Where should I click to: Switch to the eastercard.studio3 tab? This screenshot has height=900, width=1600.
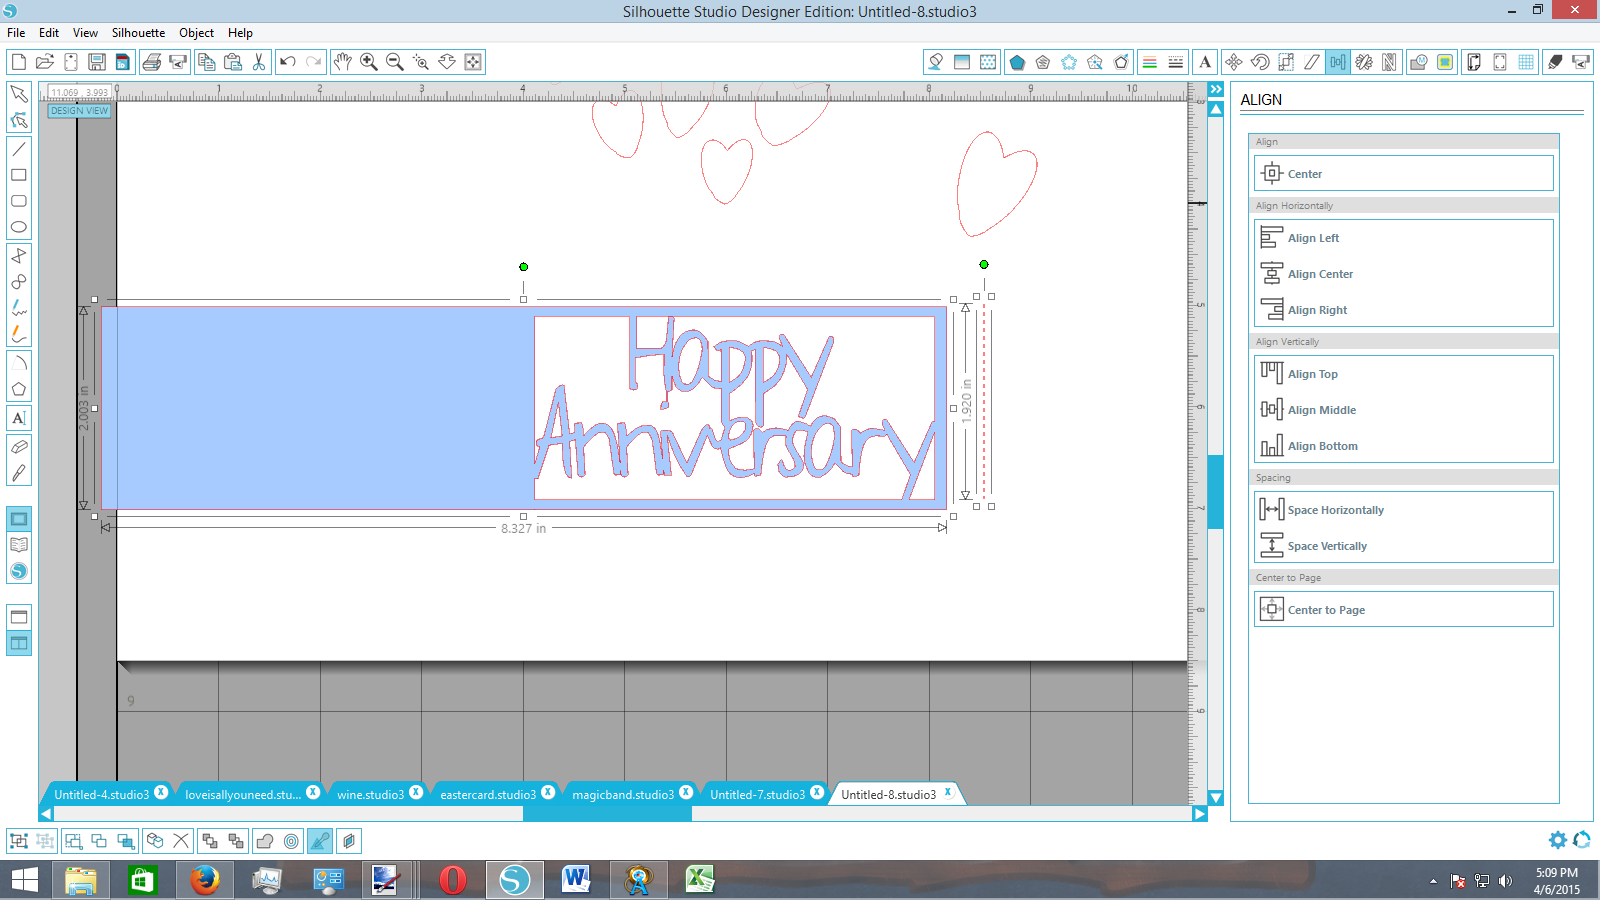pos(488,794)
